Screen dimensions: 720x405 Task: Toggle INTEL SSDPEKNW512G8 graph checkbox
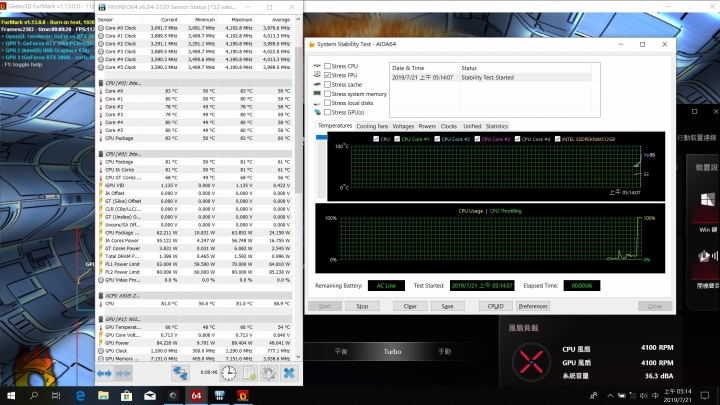(x=557, y=139)
